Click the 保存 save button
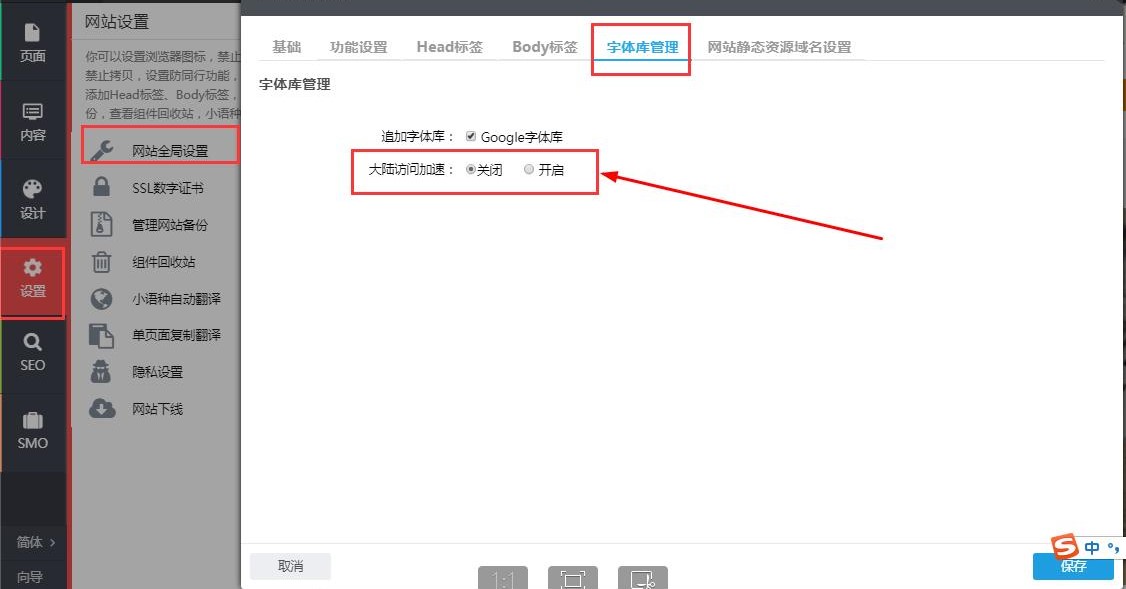The height and width of the screenshot is (589, 1126). point(1073,566)
